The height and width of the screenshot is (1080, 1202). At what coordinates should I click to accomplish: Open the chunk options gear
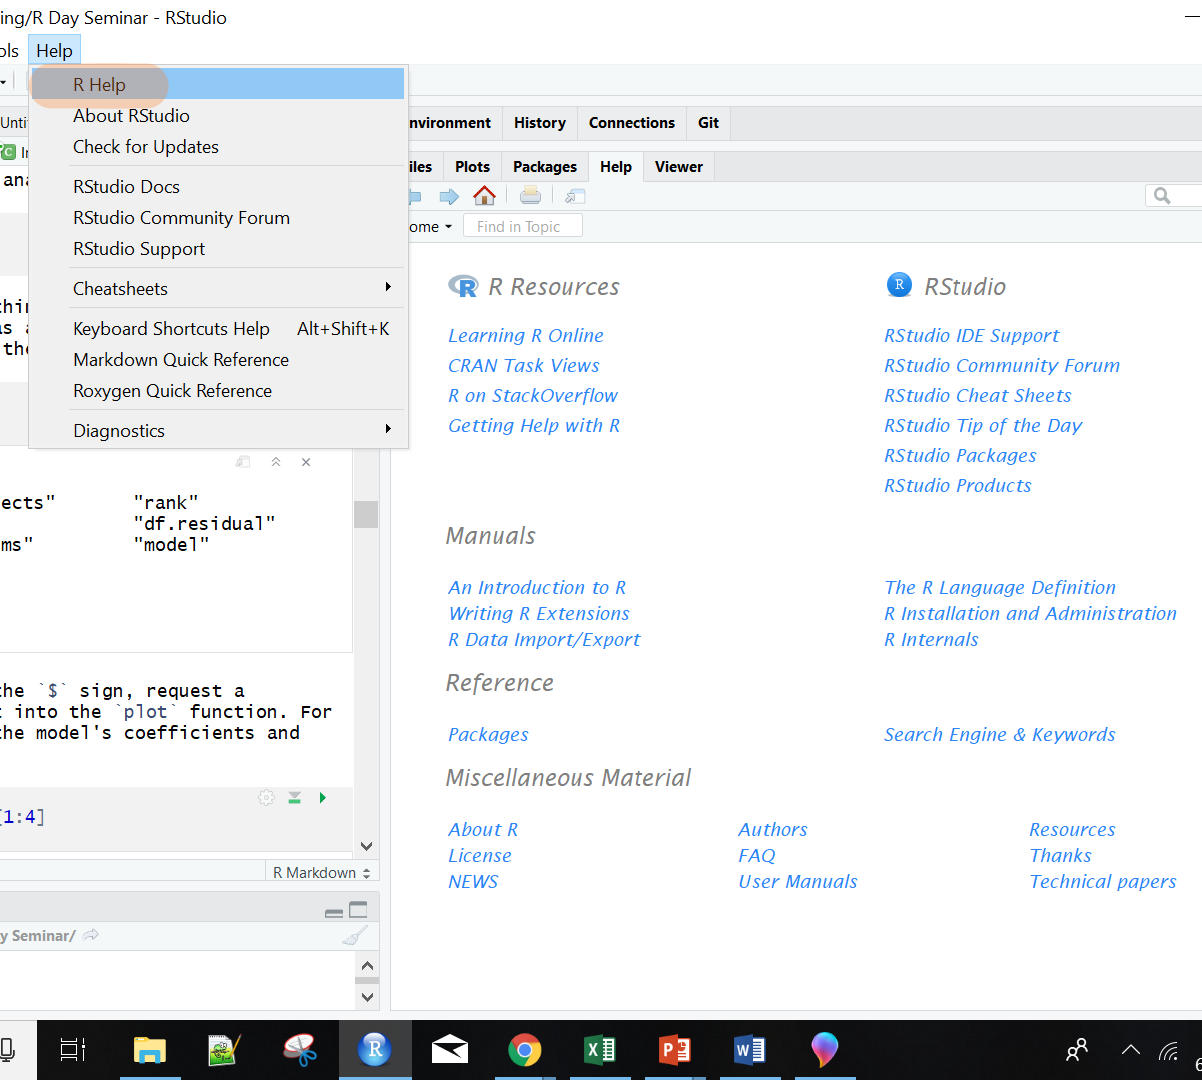(266, 798)
